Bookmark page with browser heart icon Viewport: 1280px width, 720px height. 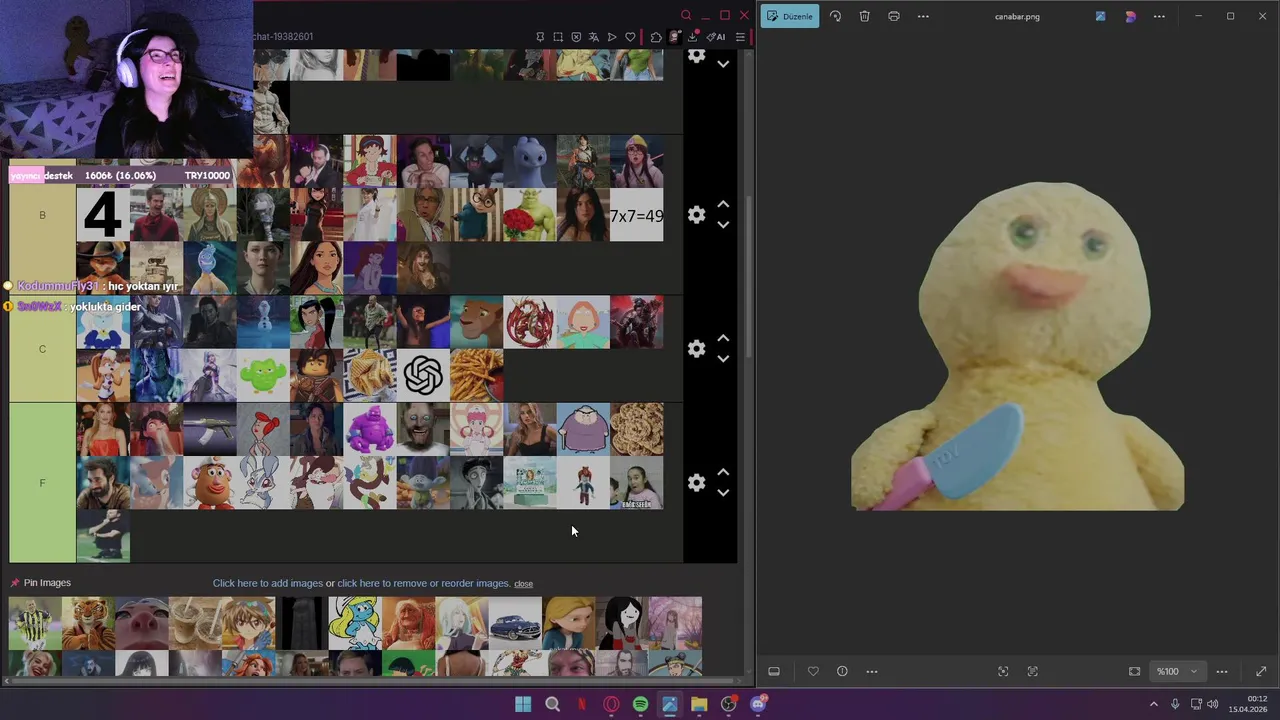[630, 37]
